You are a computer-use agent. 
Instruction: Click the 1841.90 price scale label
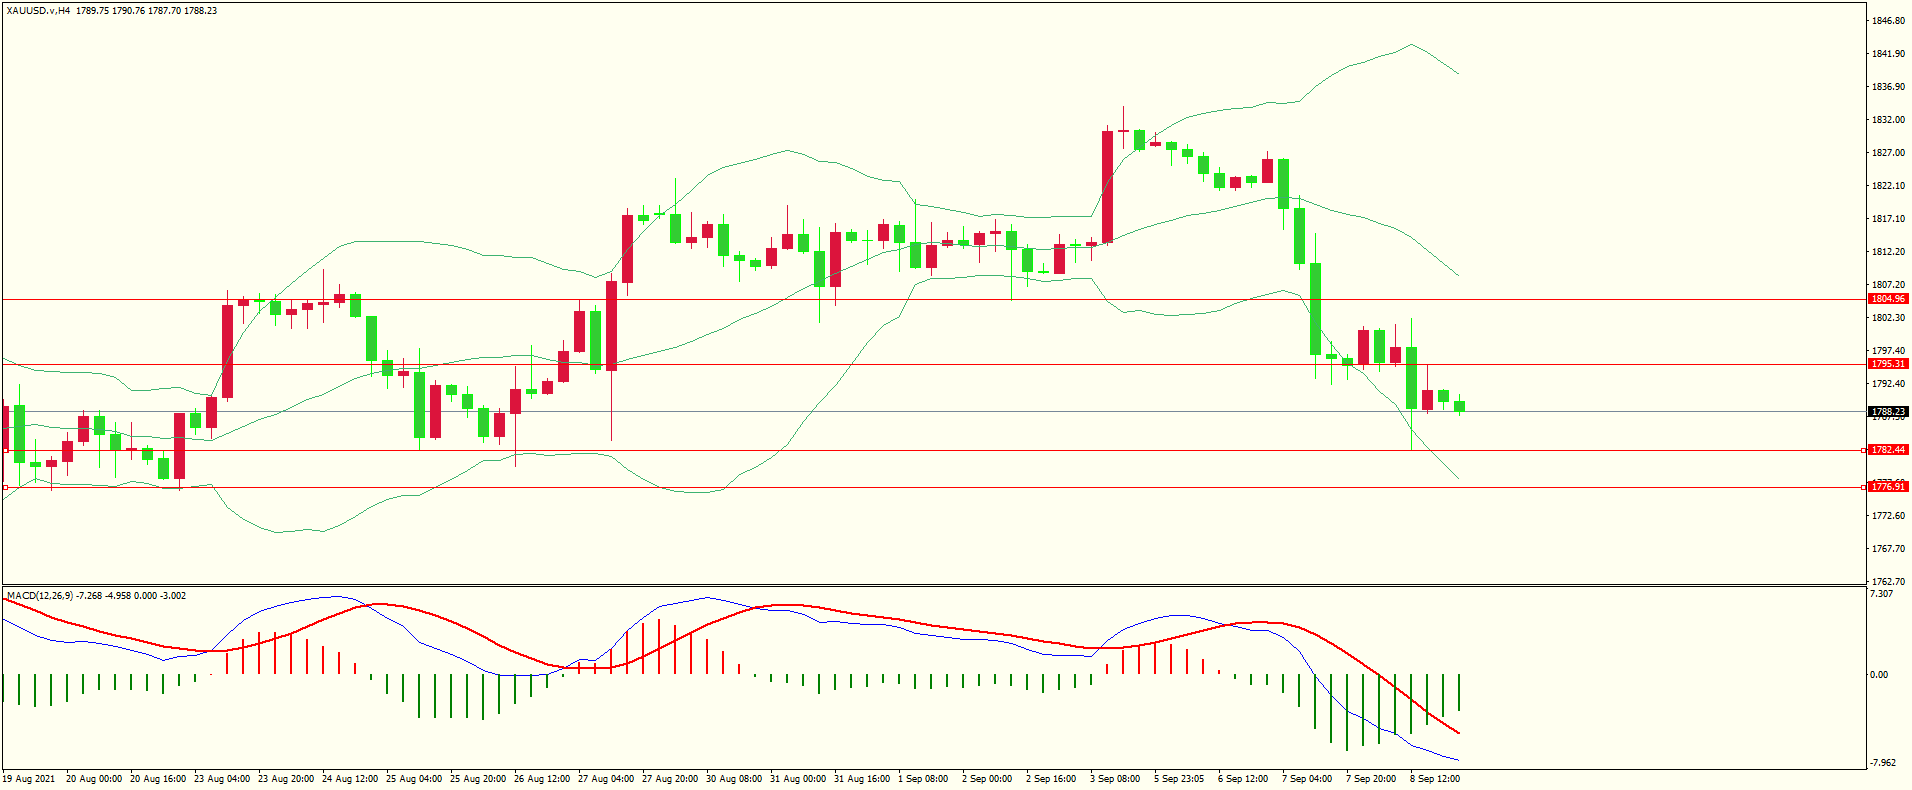click(1888, 54)
